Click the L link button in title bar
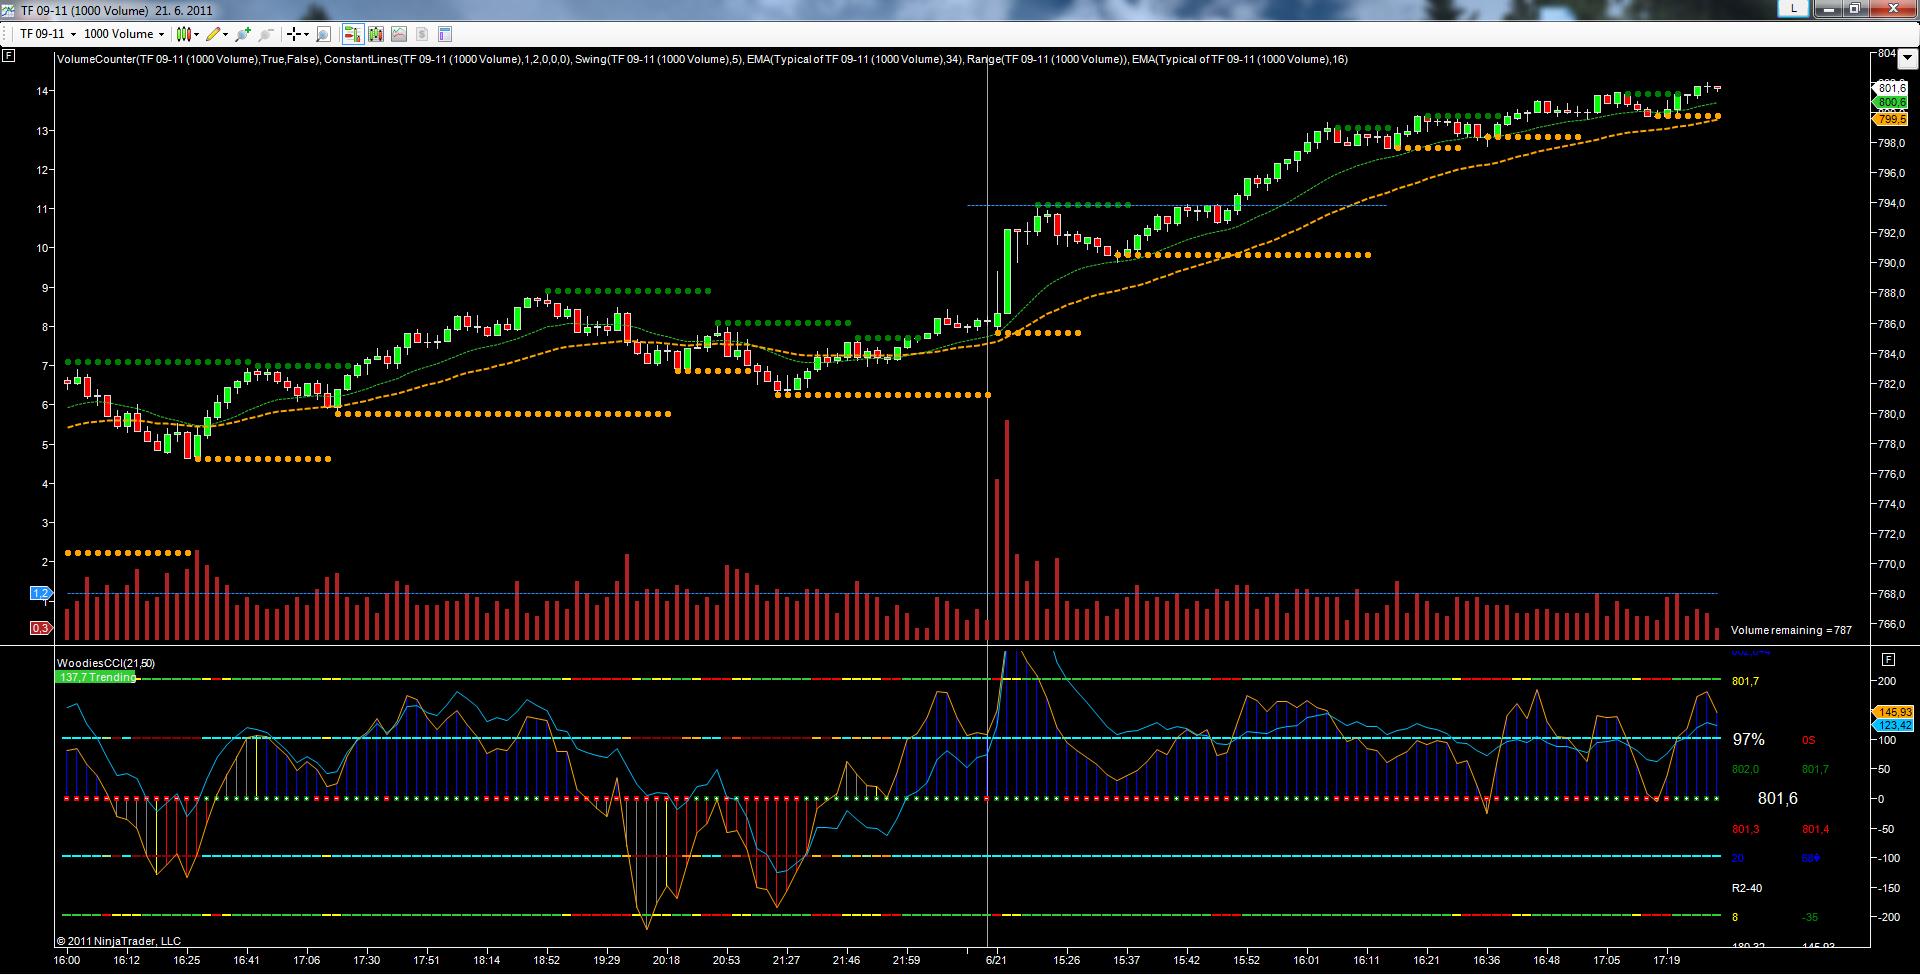1920x975 pixels. click(x=1793, y=9)
